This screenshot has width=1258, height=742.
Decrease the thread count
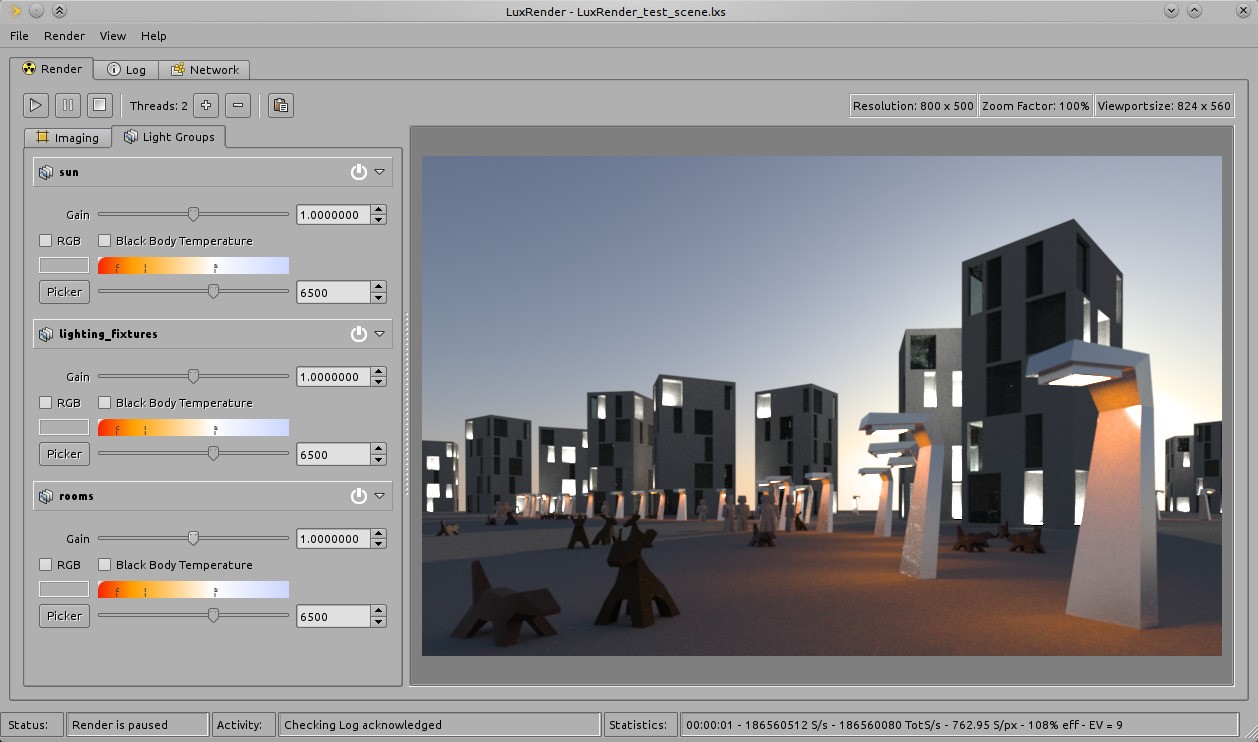tap(237, 104)
